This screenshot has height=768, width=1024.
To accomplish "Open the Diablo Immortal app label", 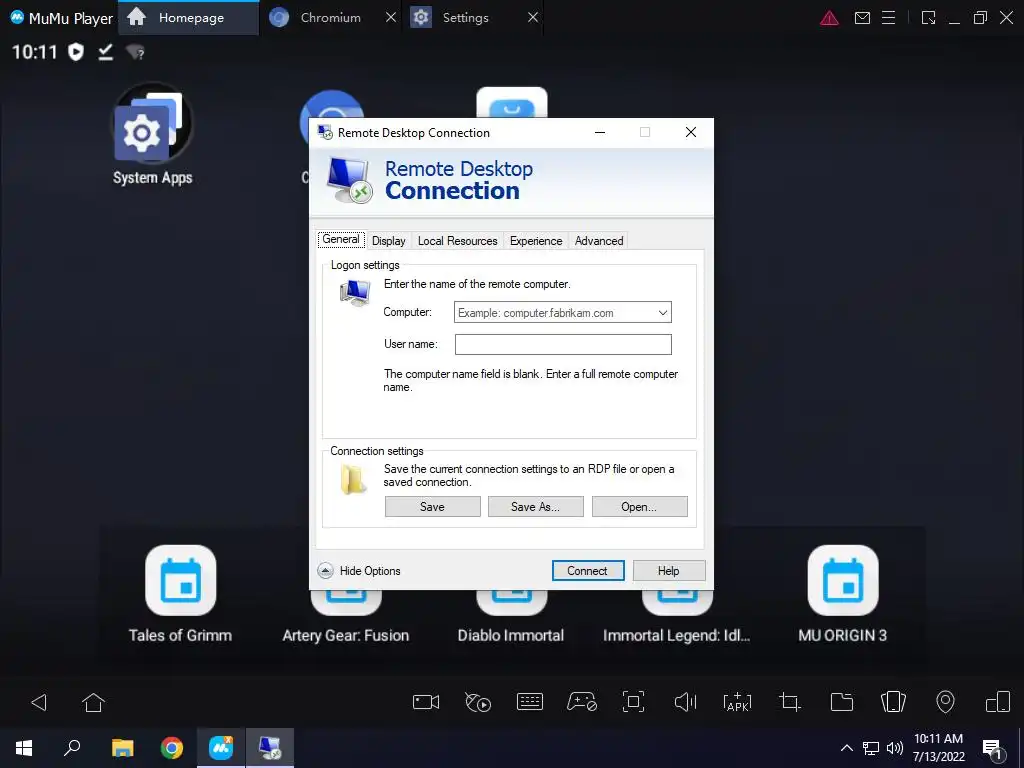I will [511, 635].
